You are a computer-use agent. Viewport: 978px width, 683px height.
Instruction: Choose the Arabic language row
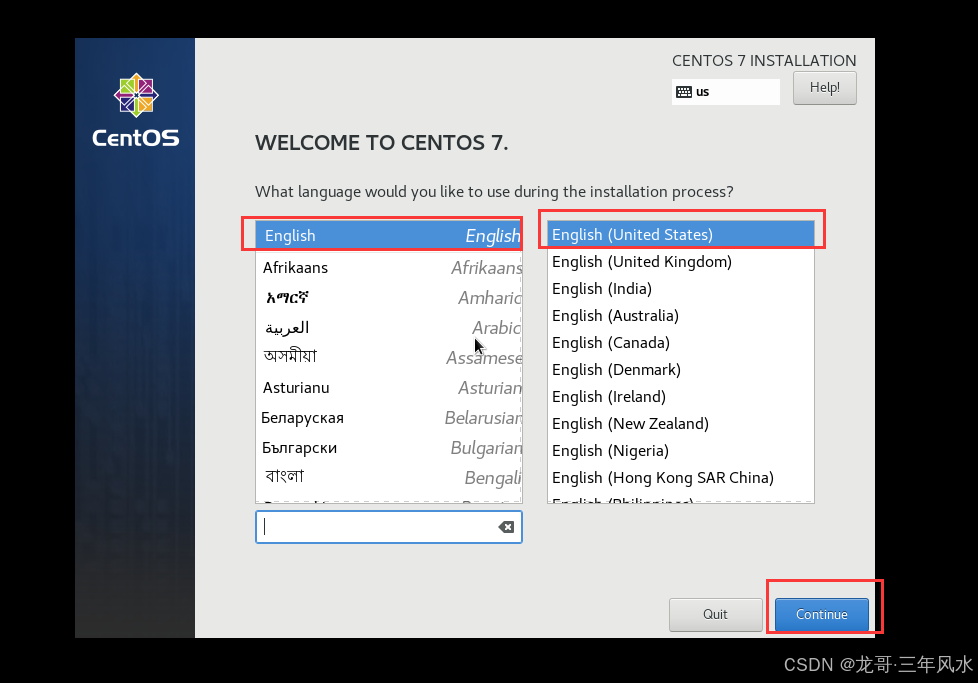pos(389,327)
